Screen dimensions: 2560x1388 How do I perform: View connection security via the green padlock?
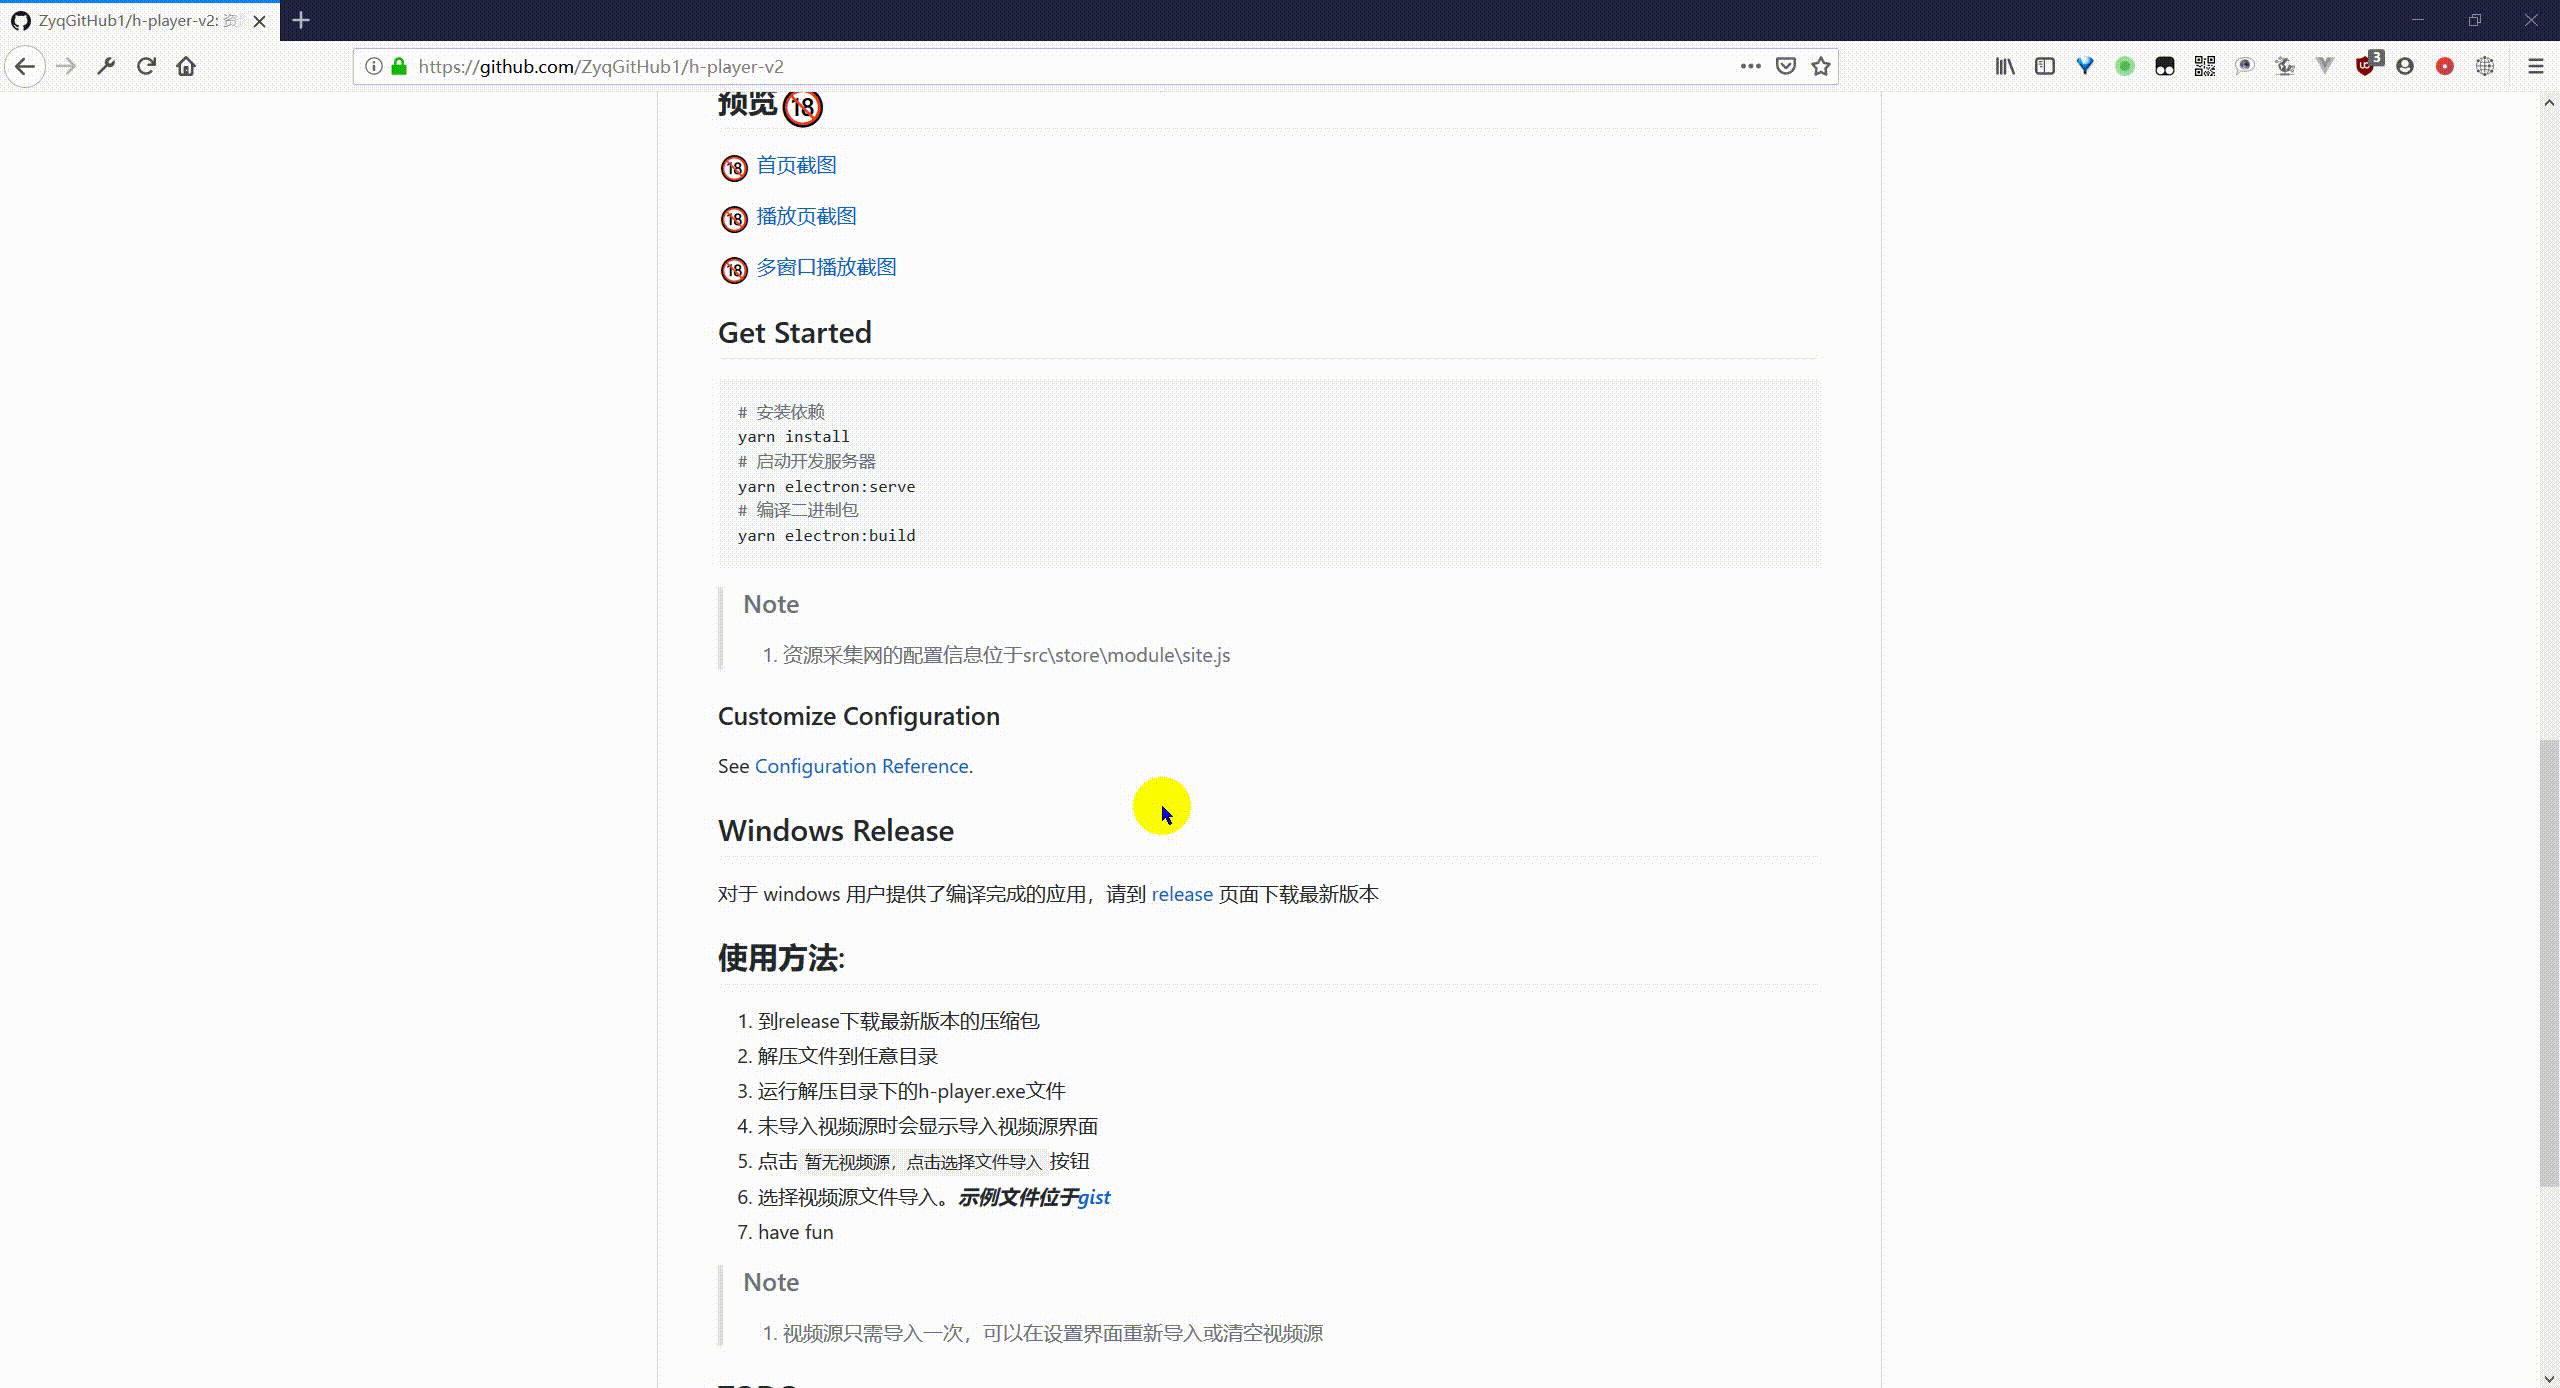pyautogui.click(x=399, y=67)
